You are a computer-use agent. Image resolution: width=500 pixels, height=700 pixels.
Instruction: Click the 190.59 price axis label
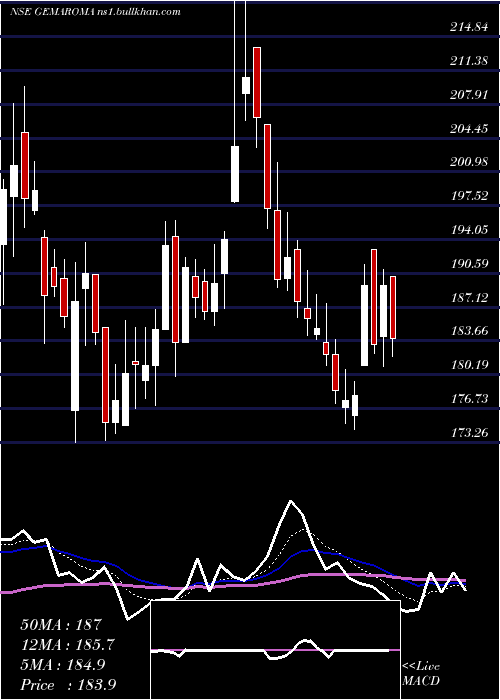coord(469,264)
